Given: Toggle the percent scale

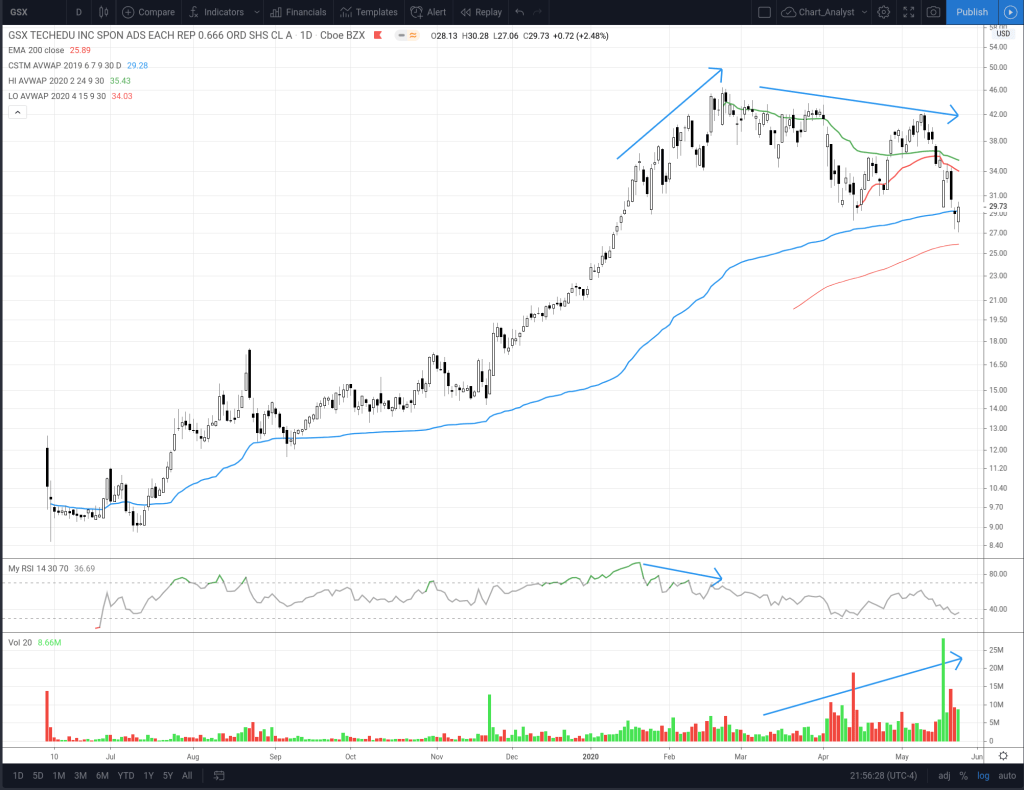Looking at the screenshot, I should [964, 775].
